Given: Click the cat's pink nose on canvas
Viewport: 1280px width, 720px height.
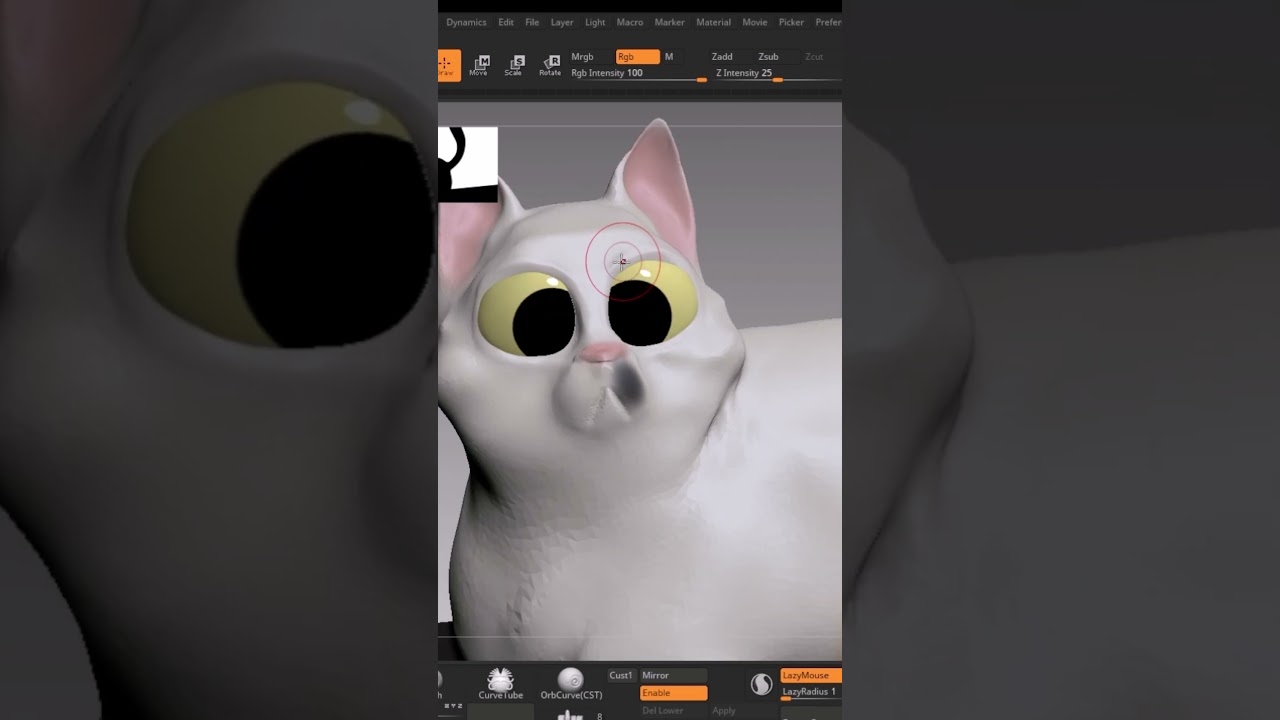Looking at the screenshot, I should [x=602, y=351].
